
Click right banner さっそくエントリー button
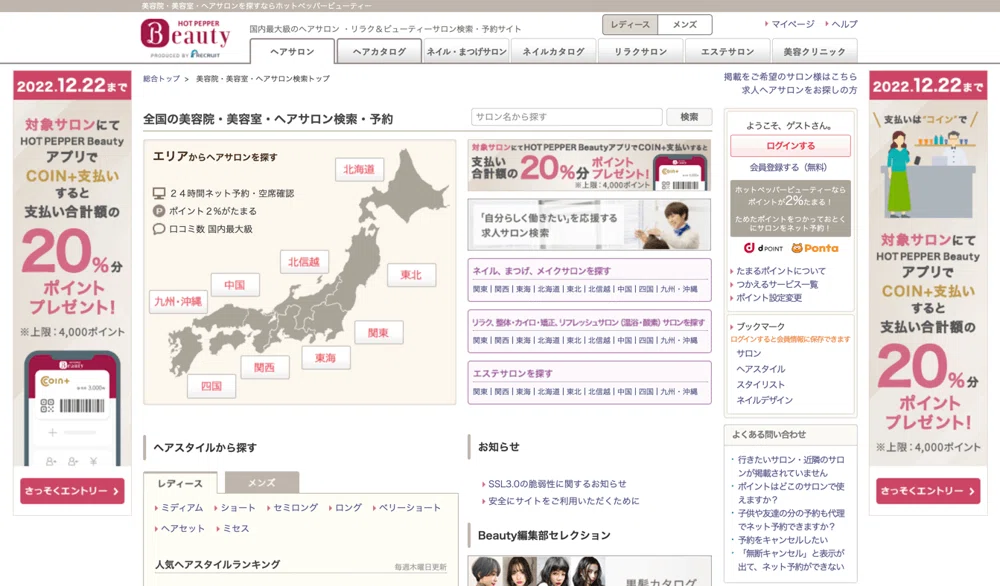point(928,491)
